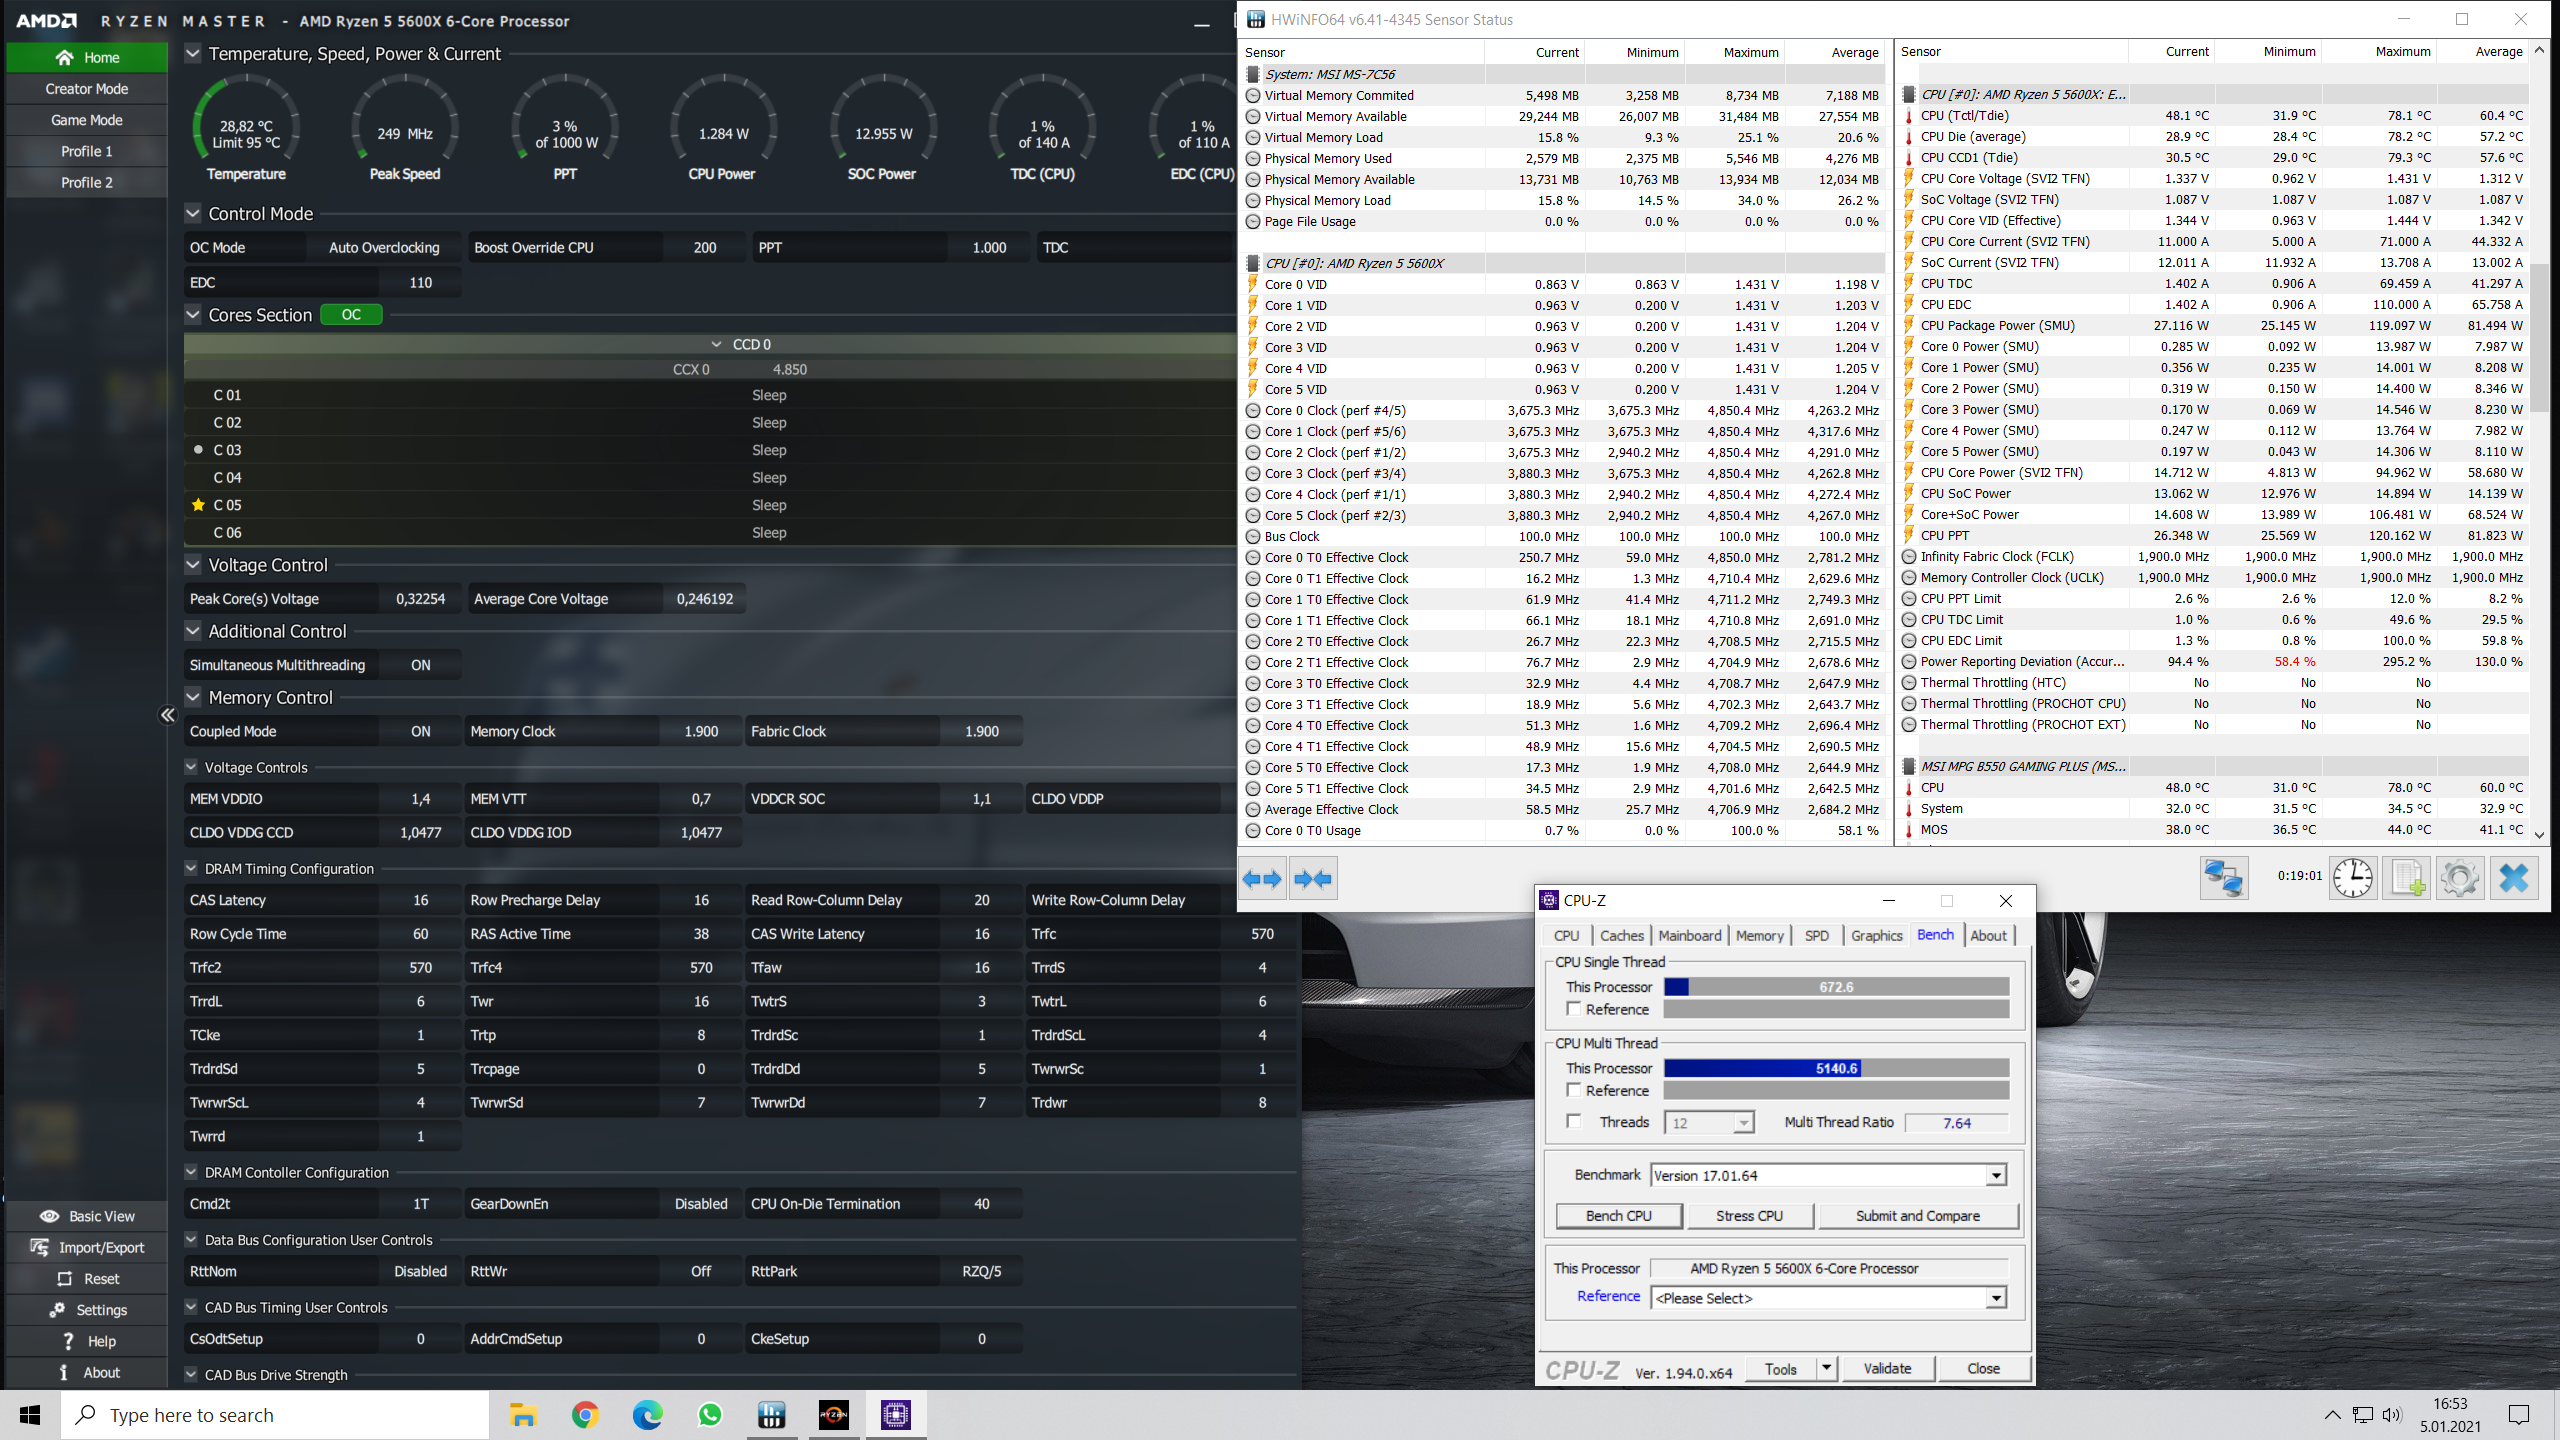Click Bench CPU button
Screen dimensions: 2560x1440
click(x=1619, y=1215)
